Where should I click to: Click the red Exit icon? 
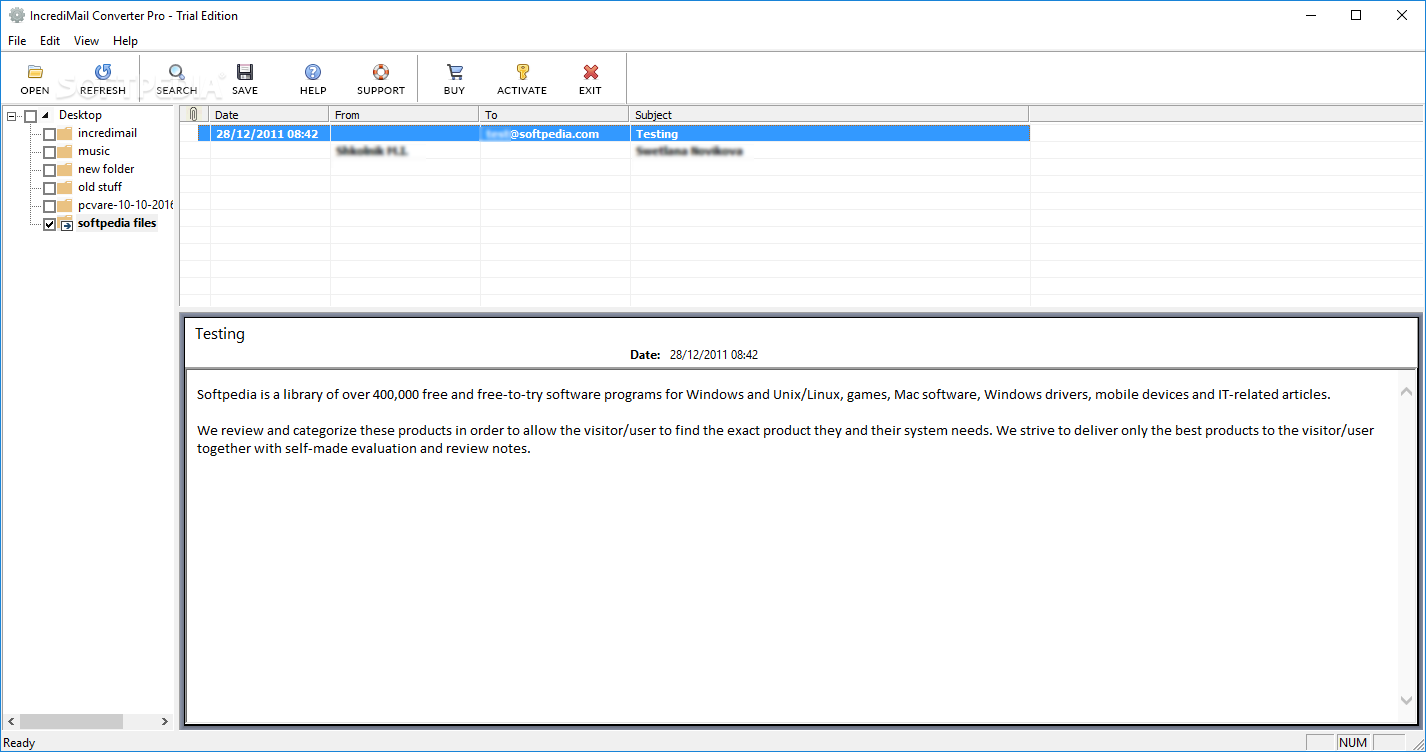tap(590, 72)
